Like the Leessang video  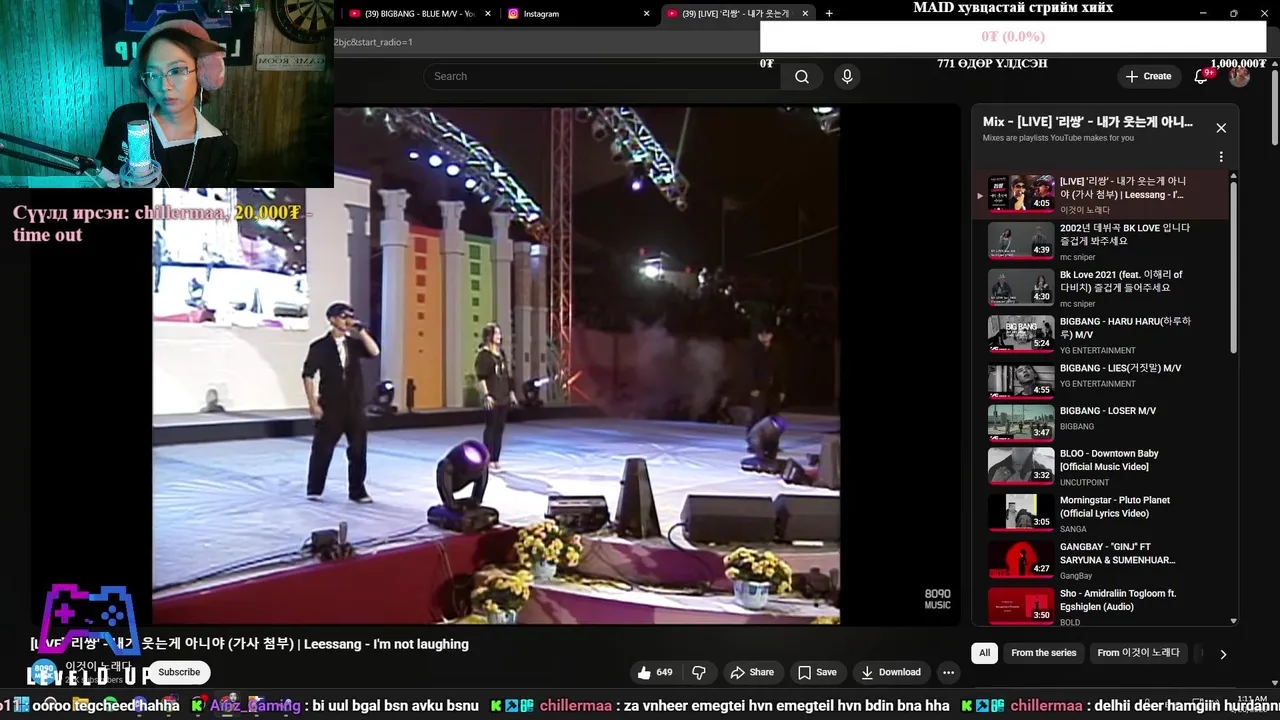(656, 672)
